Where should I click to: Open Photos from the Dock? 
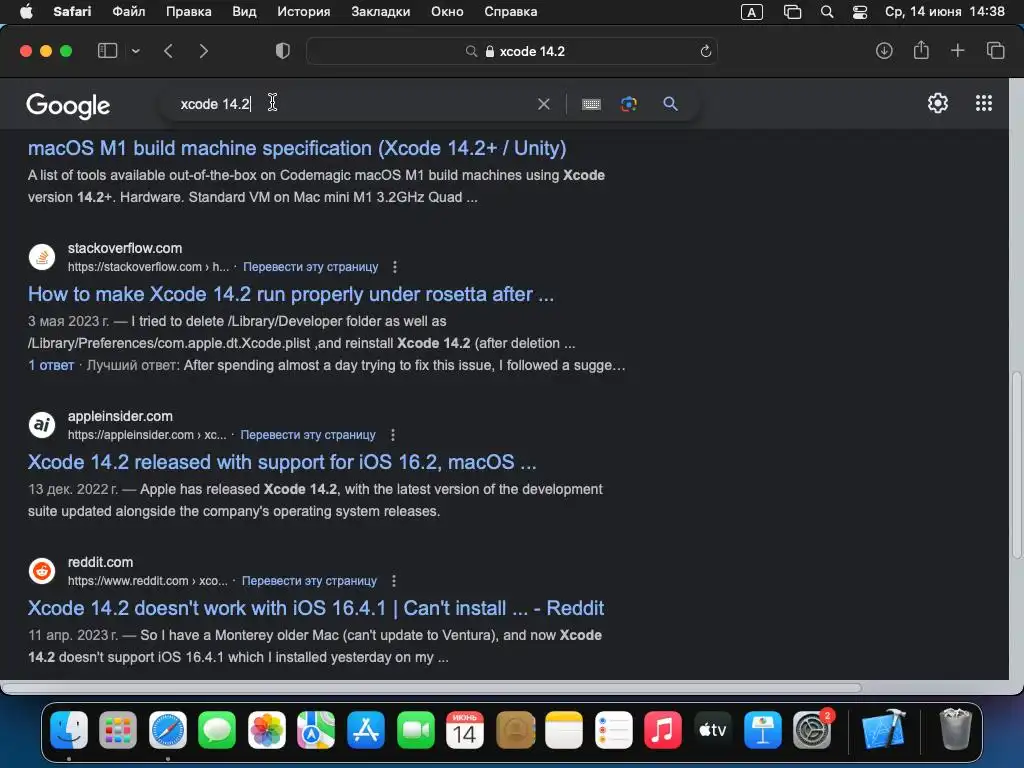(266, 729)
